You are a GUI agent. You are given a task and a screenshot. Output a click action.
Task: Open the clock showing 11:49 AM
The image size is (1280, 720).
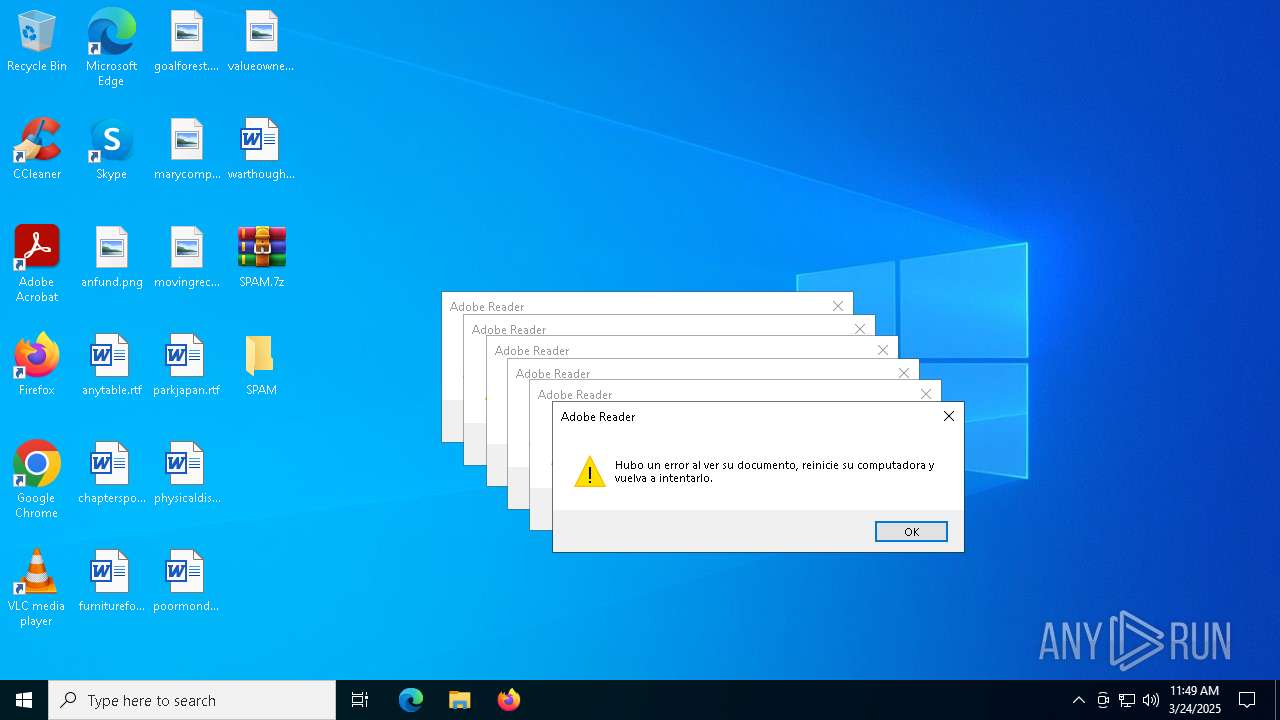pyautogui.click(x=1195, y=700)
